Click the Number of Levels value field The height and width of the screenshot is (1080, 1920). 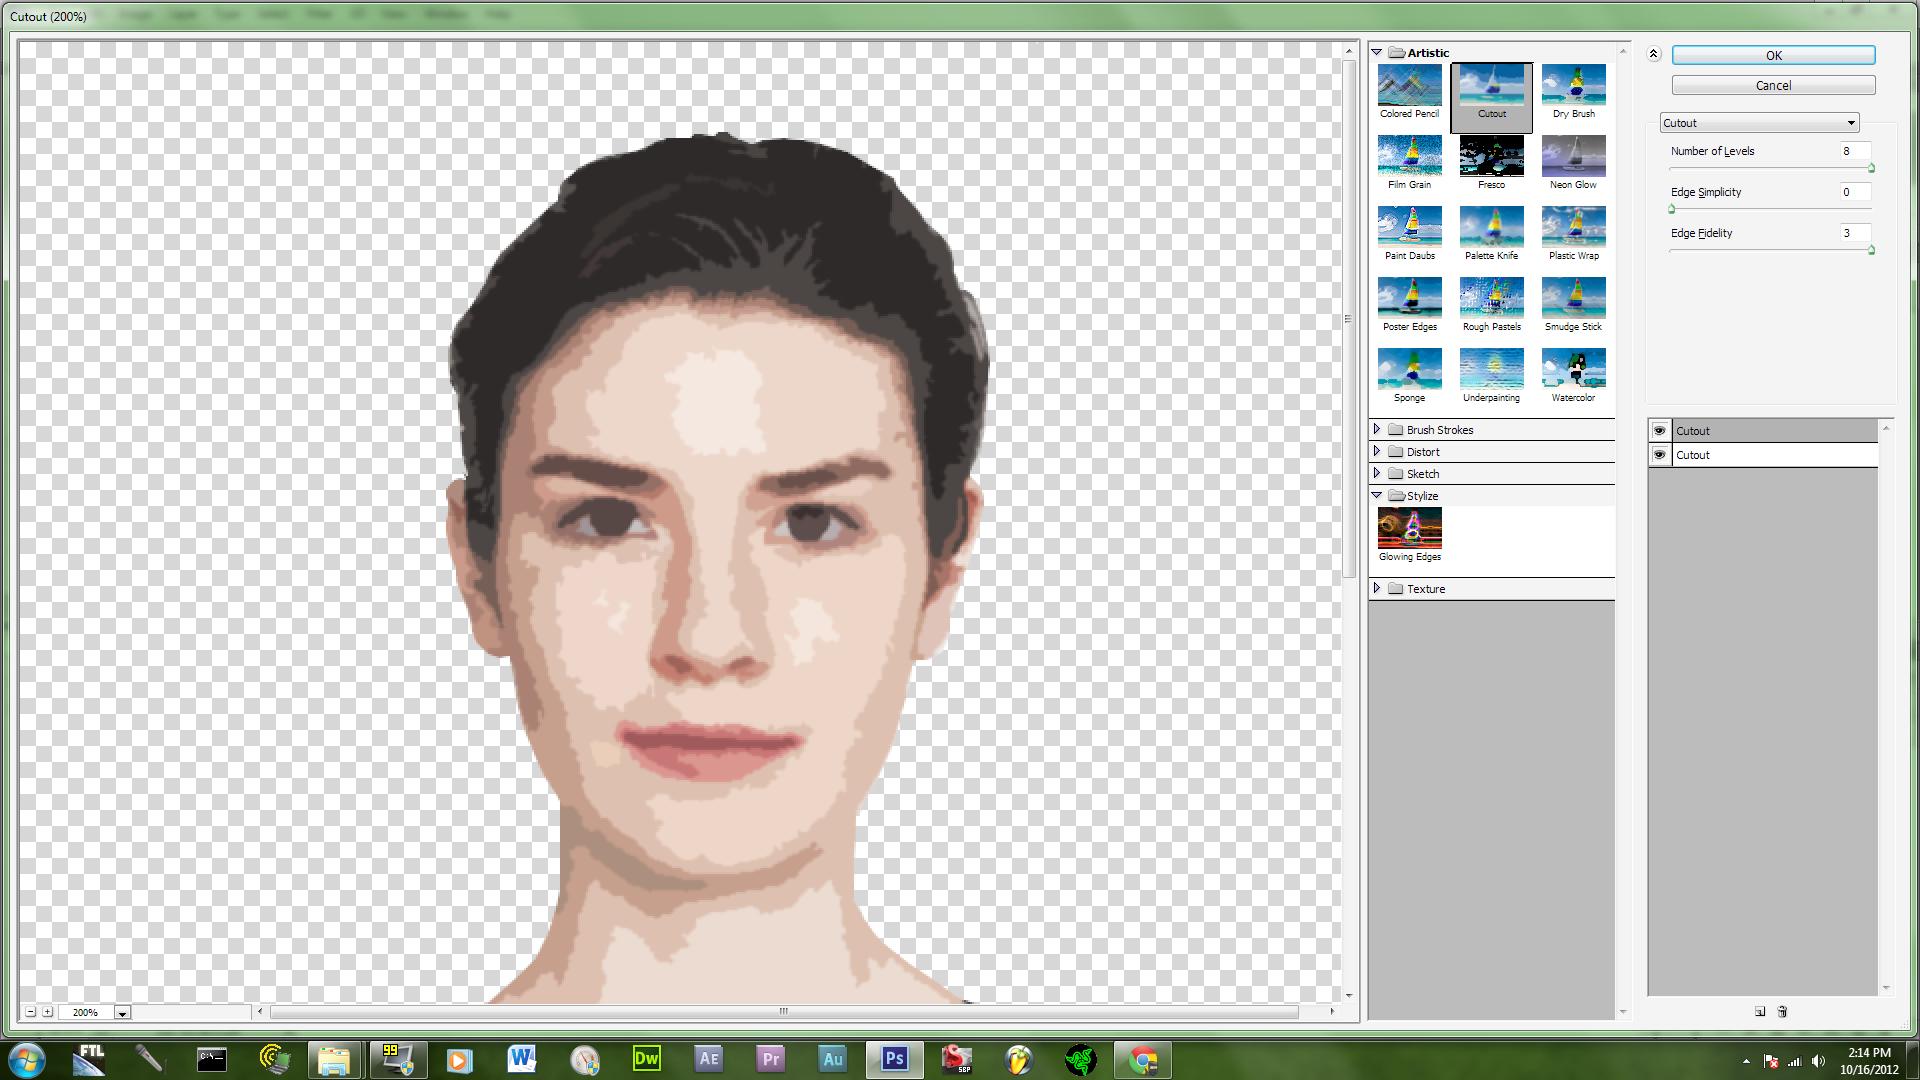pos(1854,151)
